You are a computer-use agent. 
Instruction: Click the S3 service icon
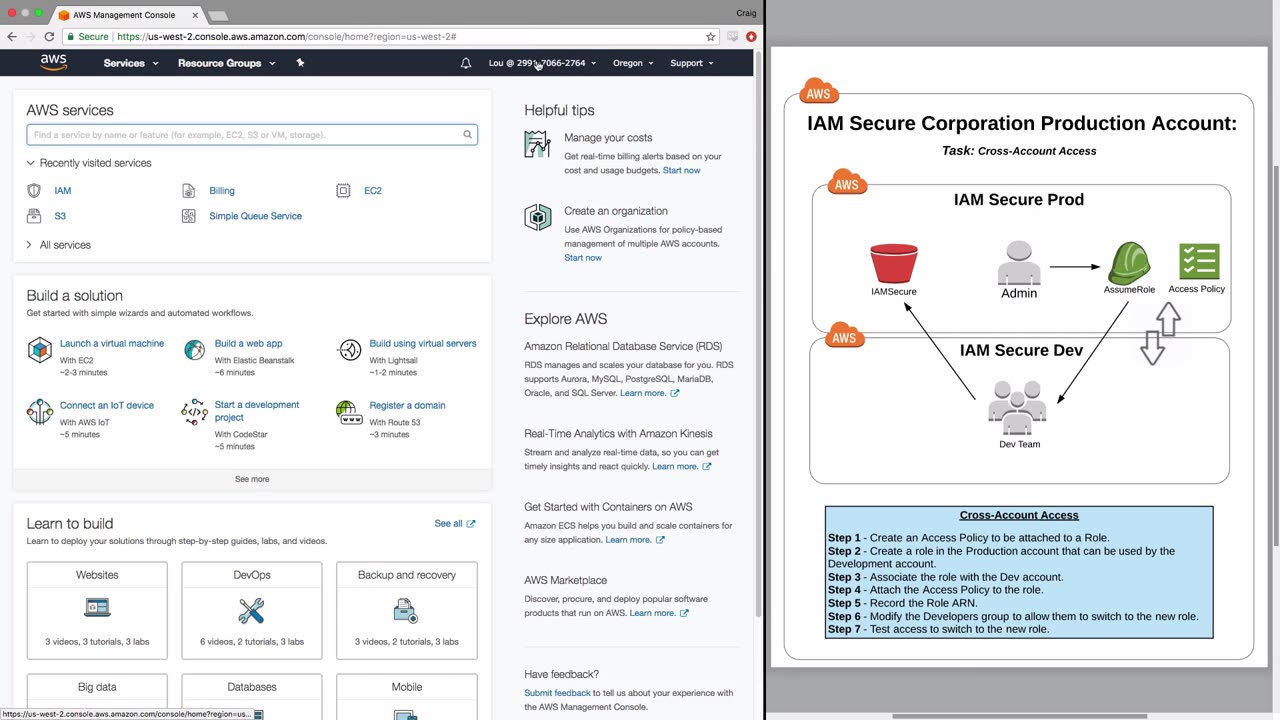coord(34,216)
